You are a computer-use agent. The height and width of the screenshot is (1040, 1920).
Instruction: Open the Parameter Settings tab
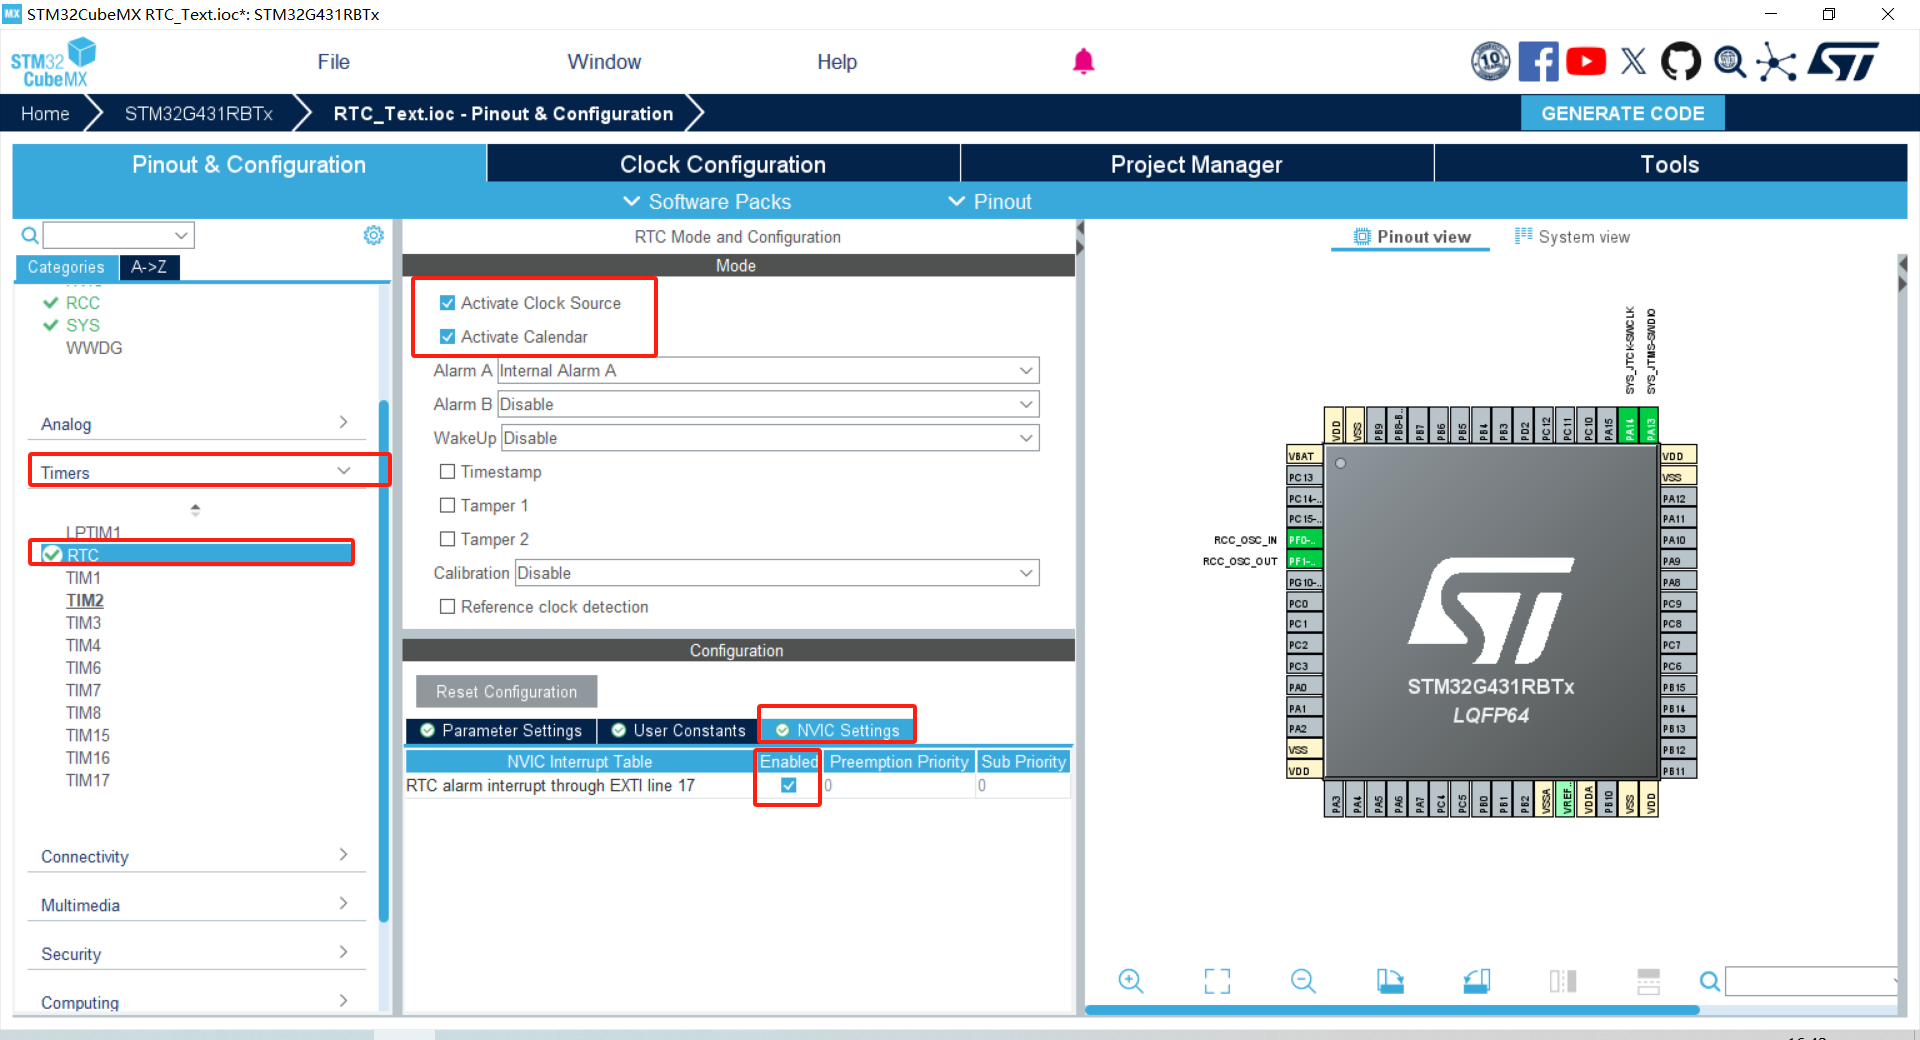pyautogui.click(x=501, y=731)
